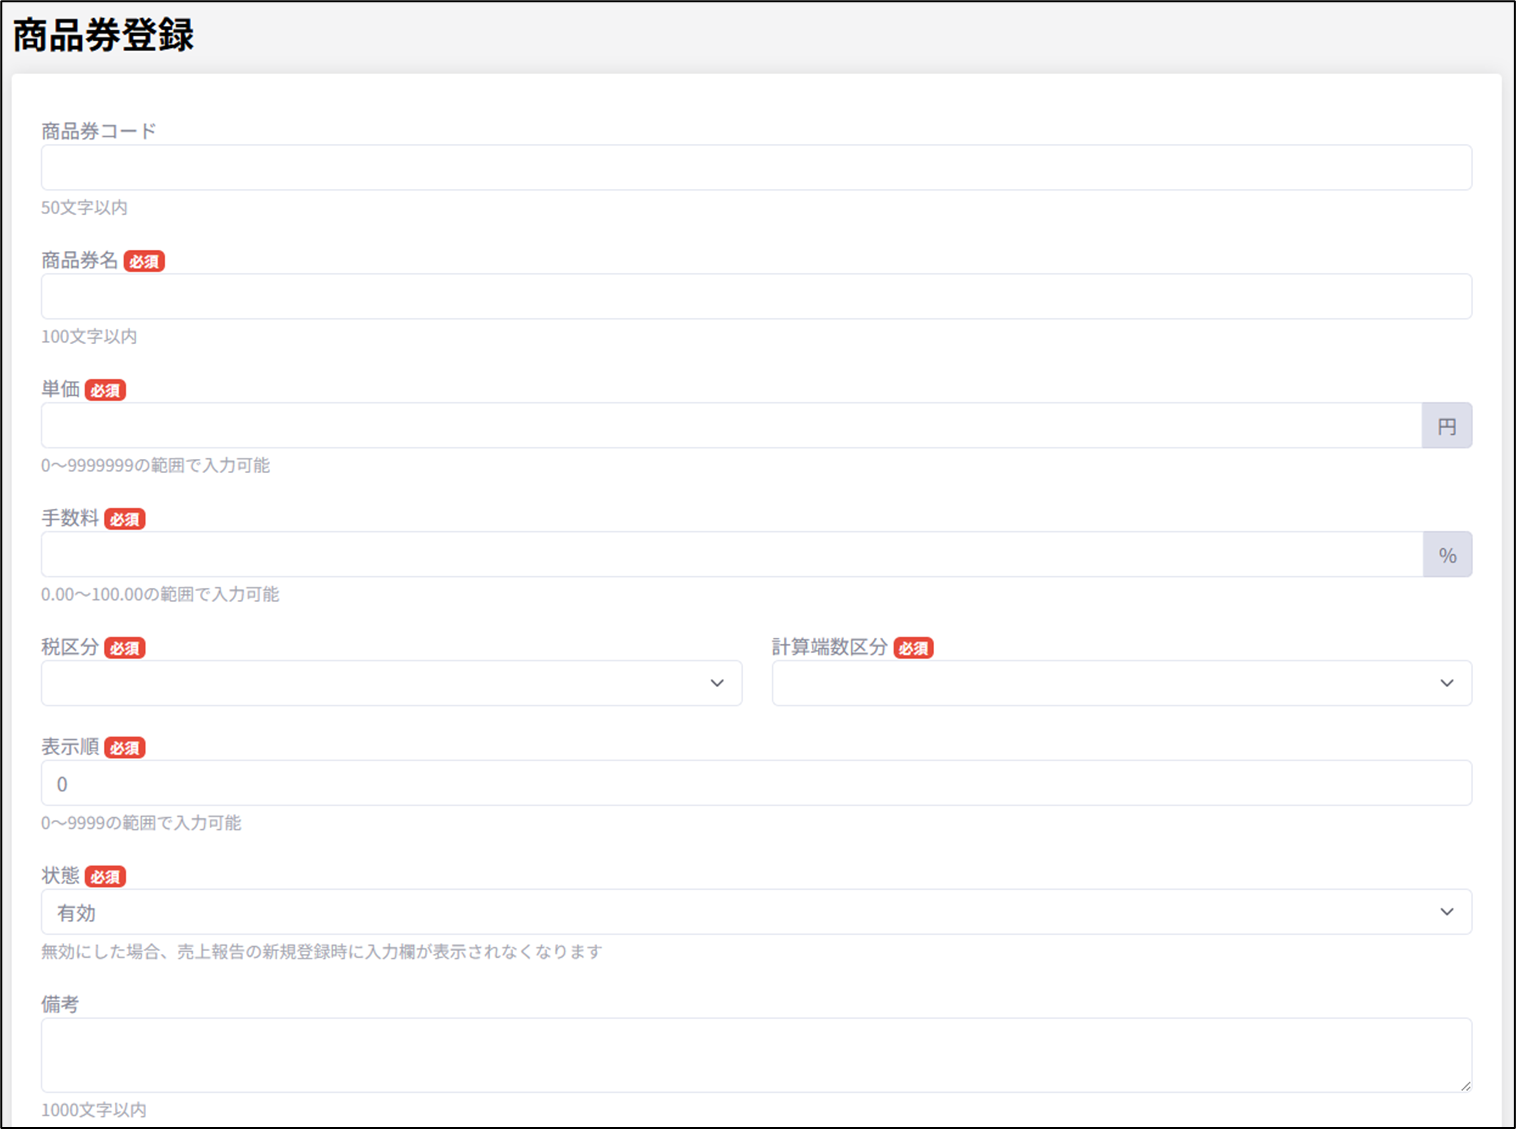Click the 必須 badge beside 状態 label
The height and width of the screenshot is (1129, 1516).
tap(105, 877)
